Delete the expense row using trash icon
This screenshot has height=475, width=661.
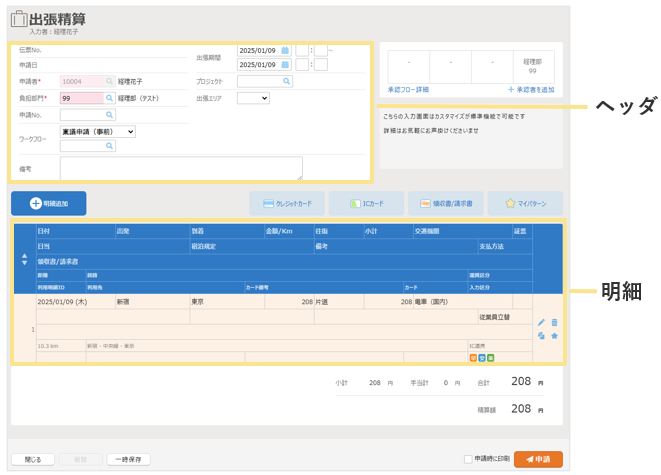tap(554, 323)
